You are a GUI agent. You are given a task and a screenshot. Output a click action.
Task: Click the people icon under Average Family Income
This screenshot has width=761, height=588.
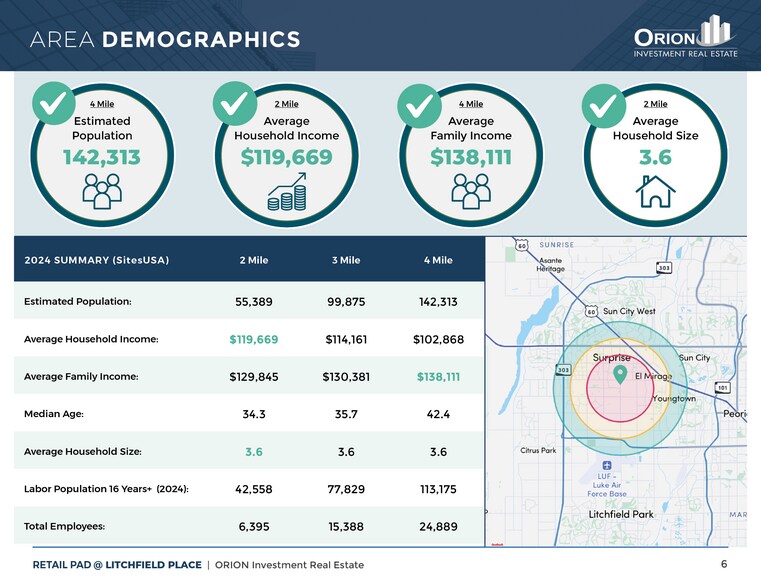[470, 190]
